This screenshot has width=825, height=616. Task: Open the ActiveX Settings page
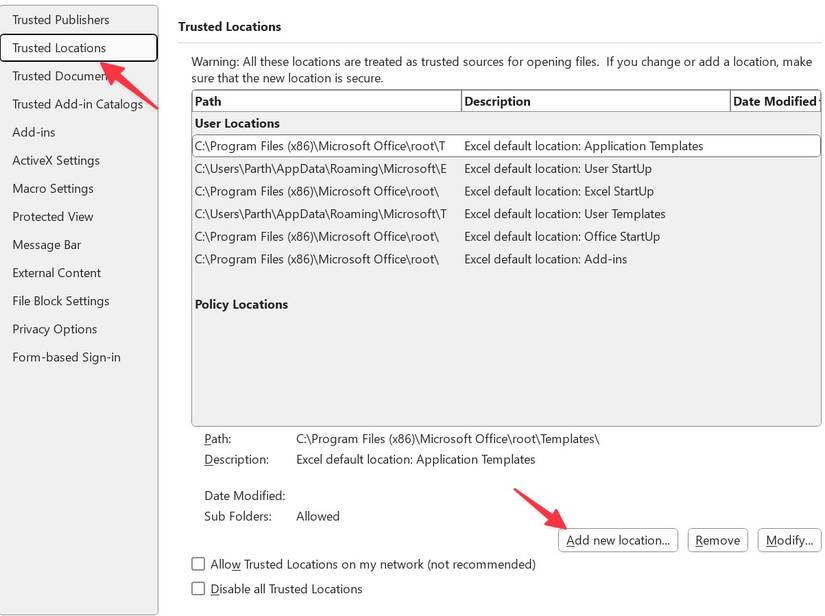pos(55,160)
